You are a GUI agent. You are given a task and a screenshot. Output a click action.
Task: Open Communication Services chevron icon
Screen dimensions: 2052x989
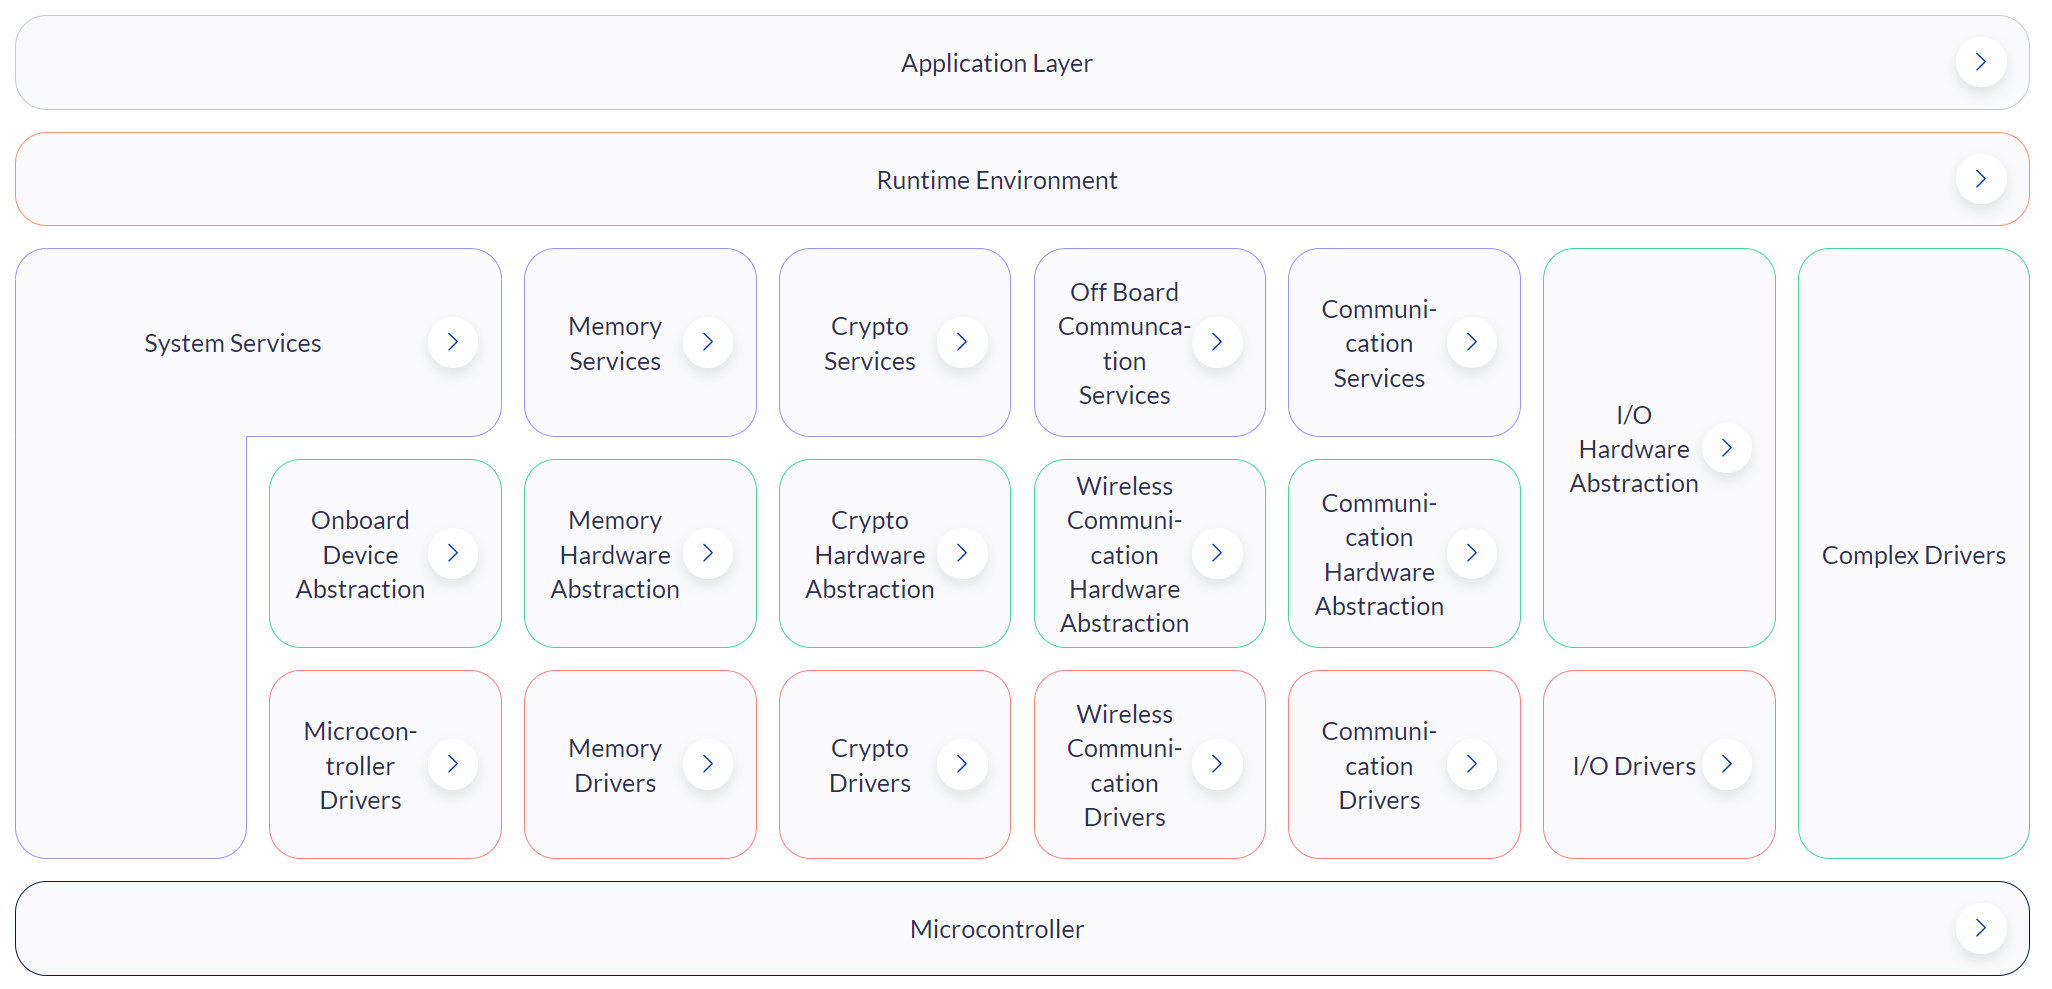(x=1472, y=342)
